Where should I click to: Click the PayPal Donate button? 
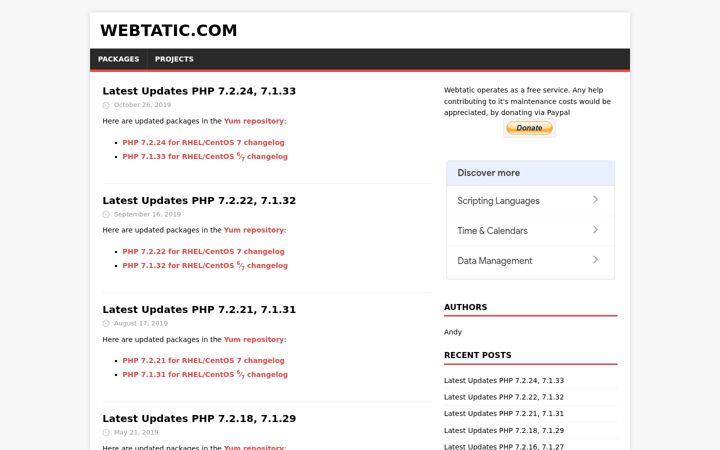tap(529, 128)
